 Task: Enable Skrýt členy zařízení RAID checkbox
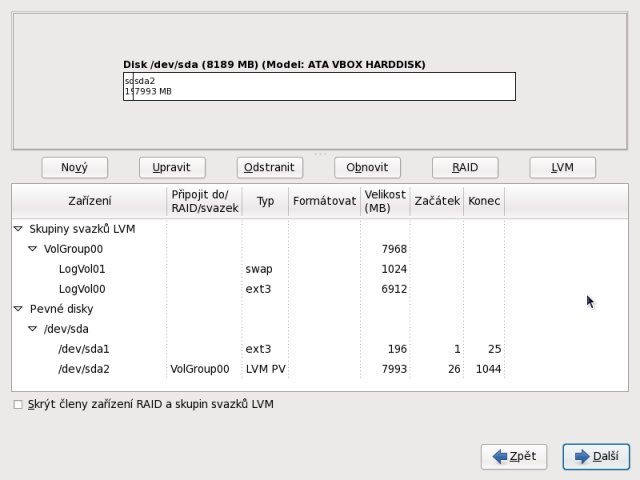[x=17, y=405]
